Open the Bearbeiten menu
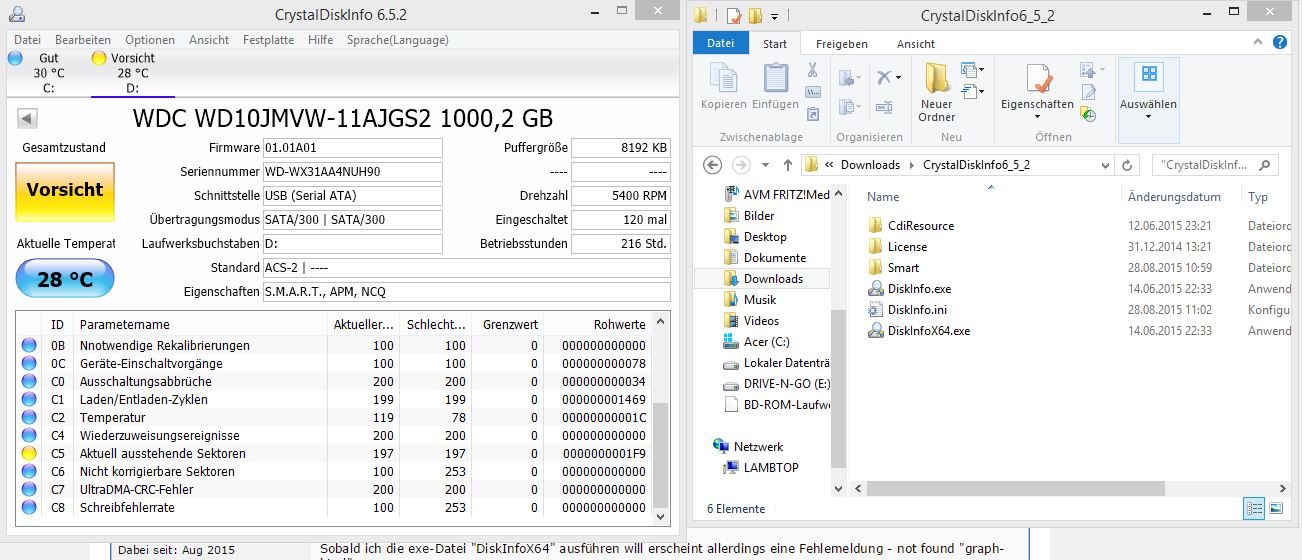 83,40
